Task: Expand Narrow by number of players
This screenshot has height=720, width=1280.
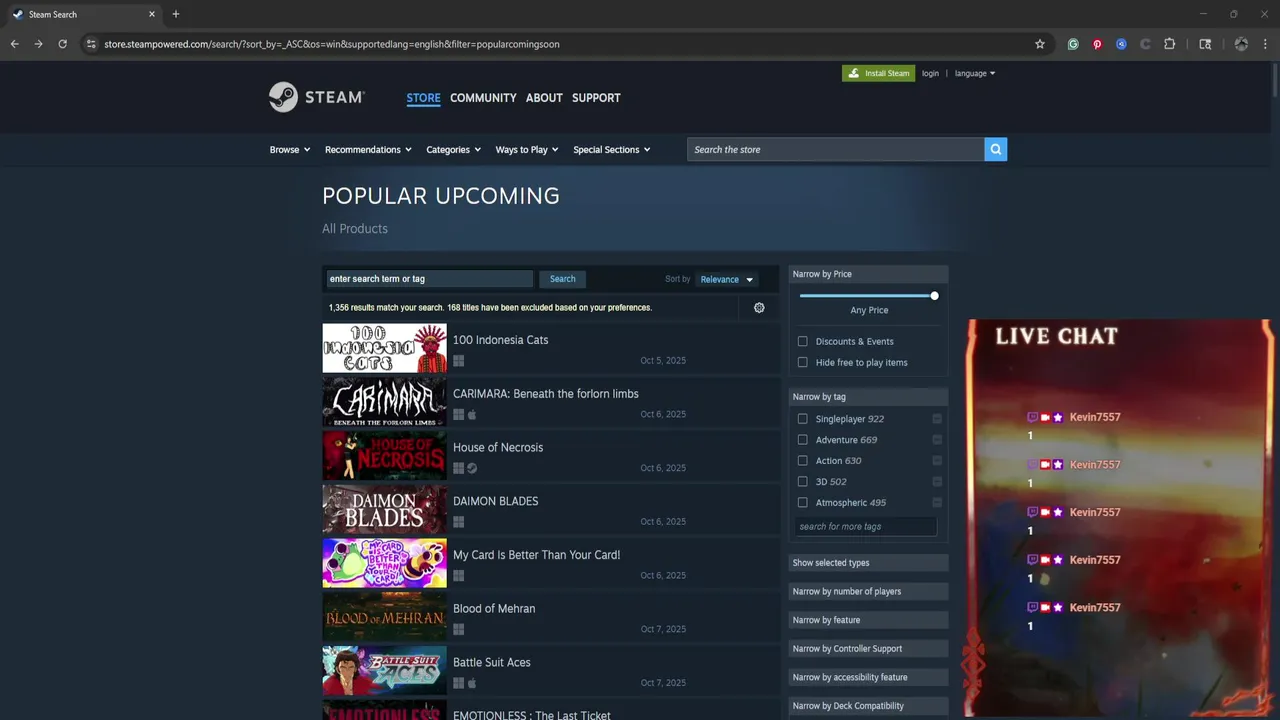Action: coord(868,591)
